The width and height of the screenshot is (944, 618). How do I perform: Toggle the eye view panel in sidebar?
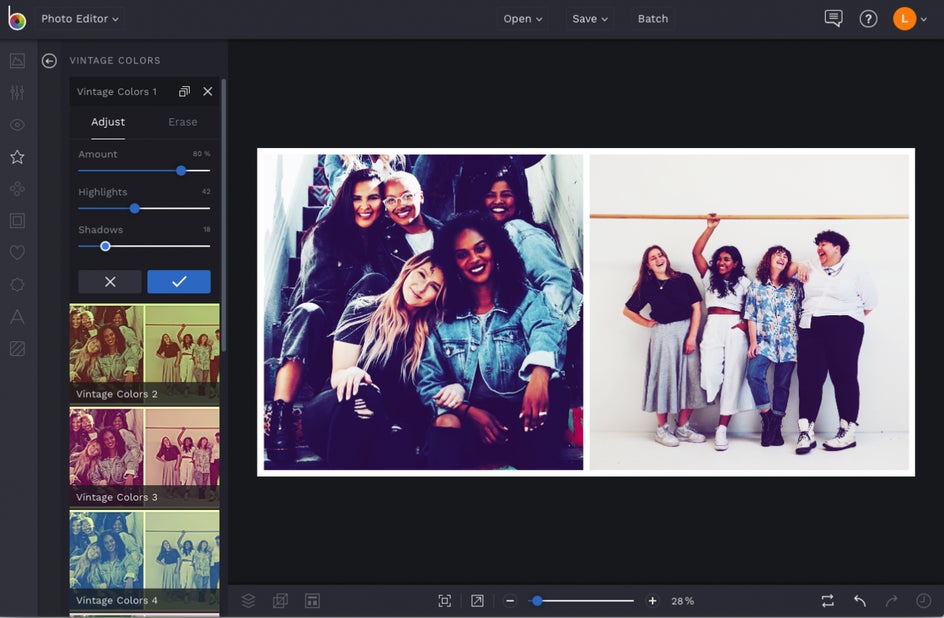click(x=17, y=125)
